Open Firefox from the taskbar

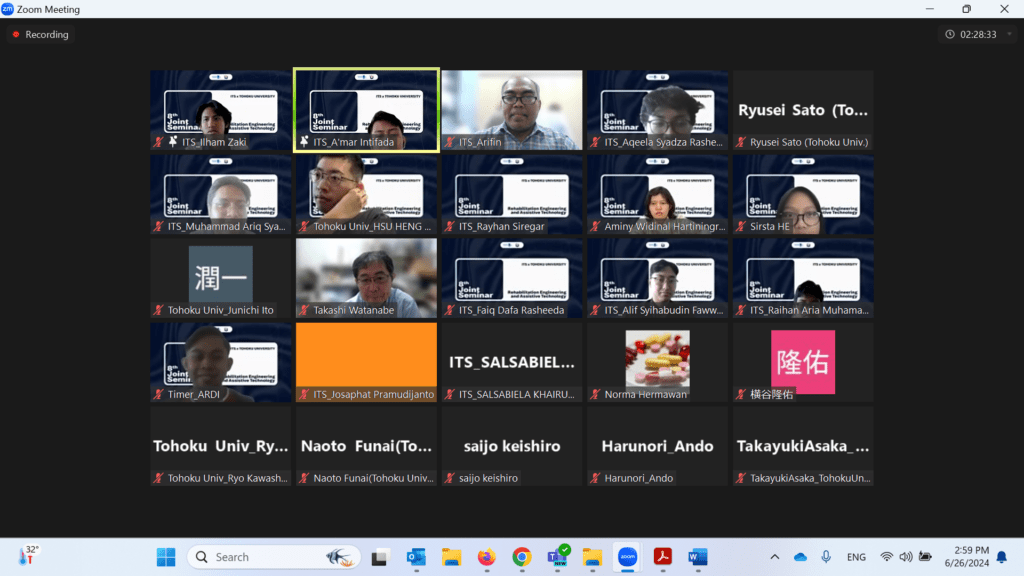[x=486, y=557]
